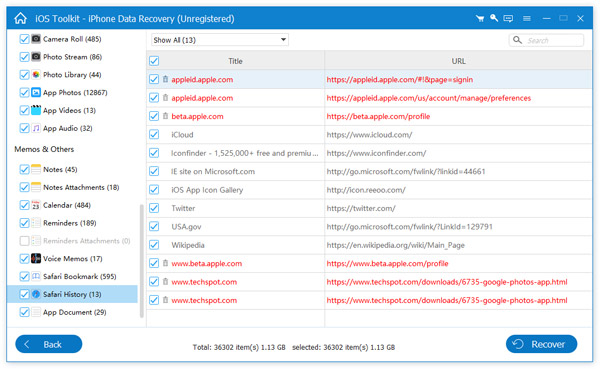Click the Search input field
The width and height of the screenshot is (600, 369).
546,40
